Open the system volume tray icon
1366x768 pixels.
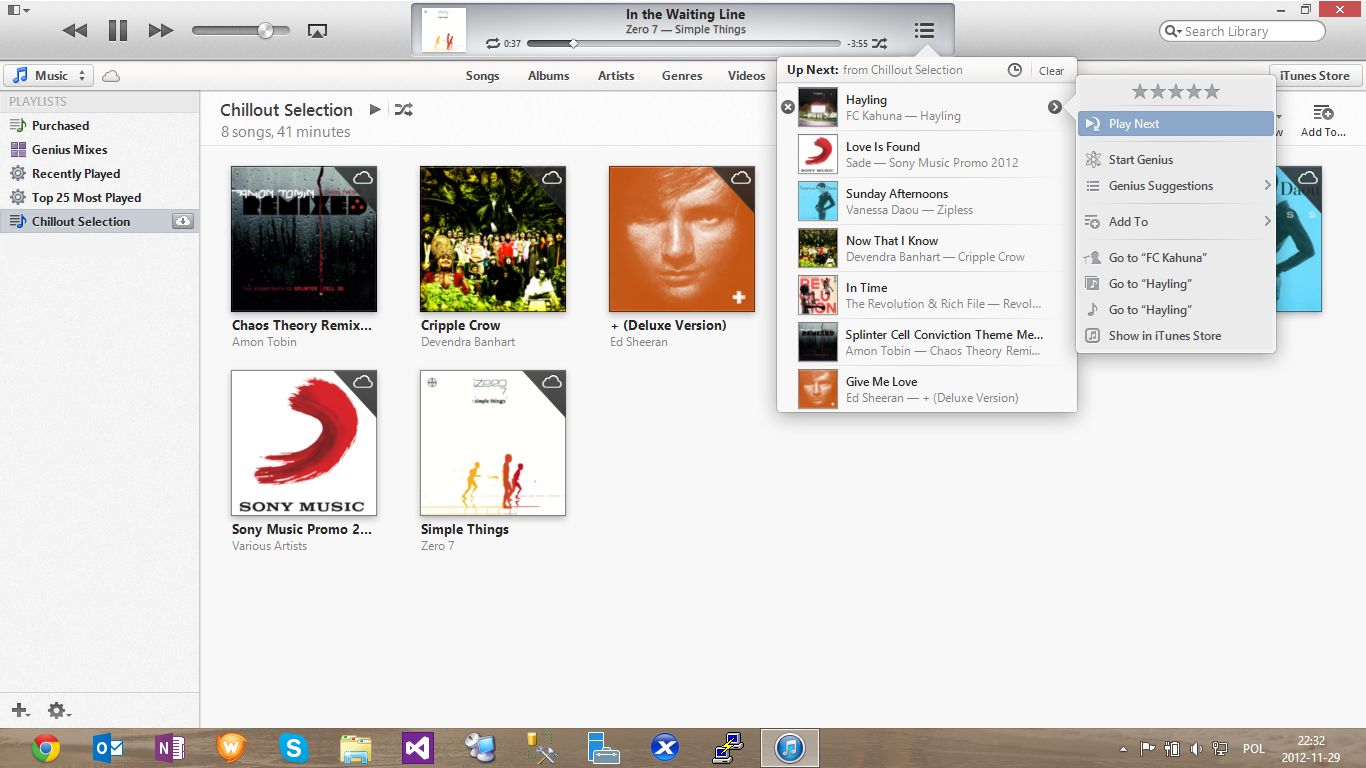[x=1196, y=748]
